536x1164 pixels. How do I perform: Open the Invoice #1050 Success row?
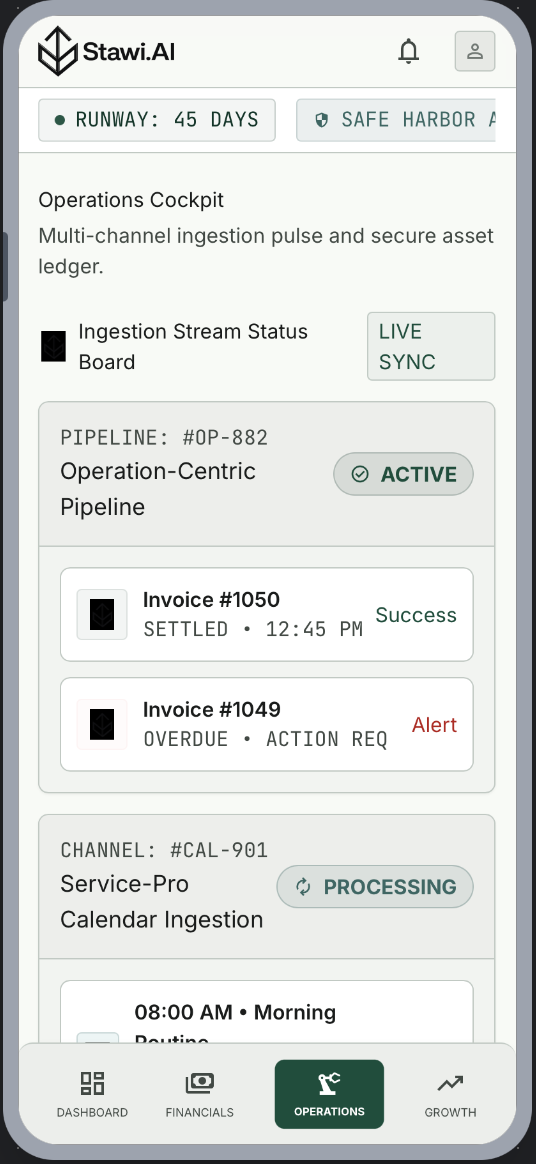(267, 615)
